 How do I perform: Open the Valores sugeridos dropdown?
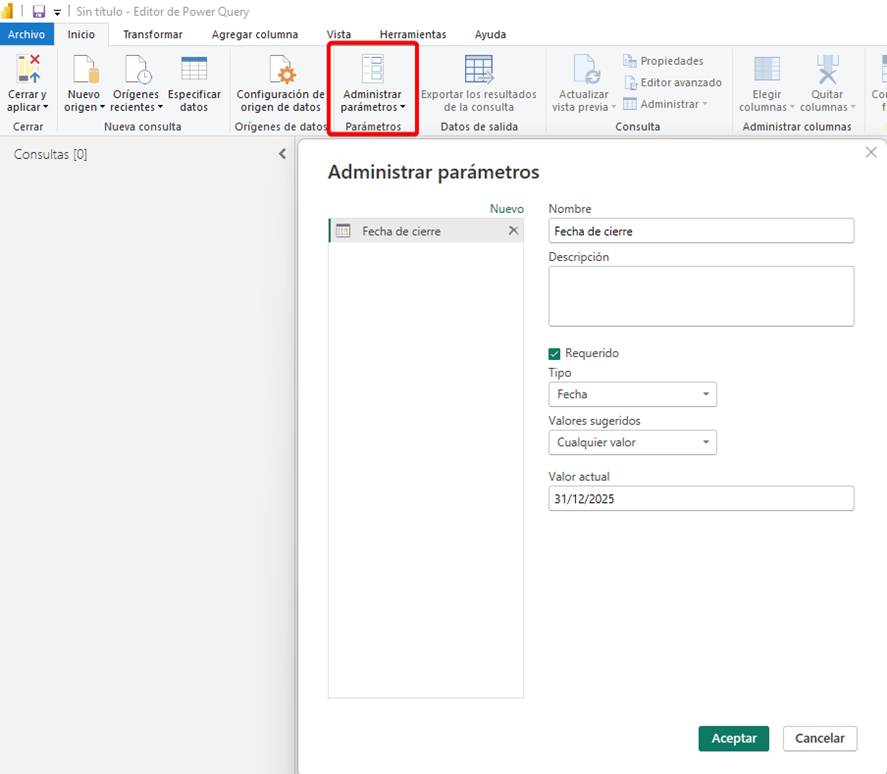(x=632, y=442)
